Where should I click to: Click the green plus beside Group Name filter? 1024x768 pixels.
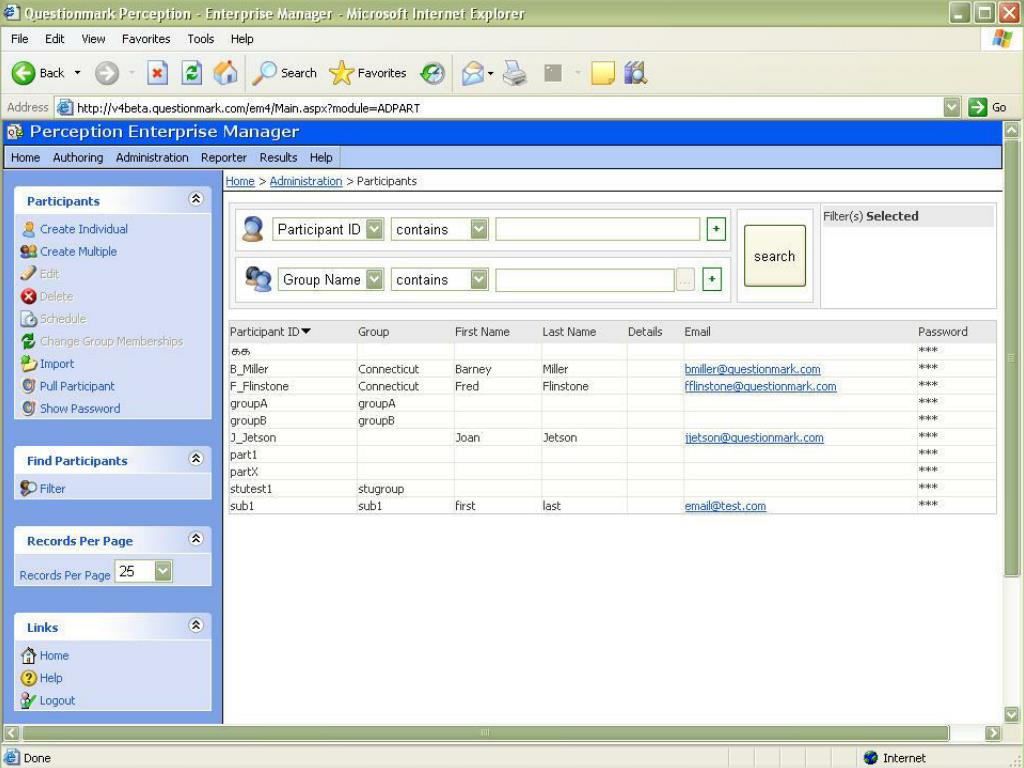point(711,280)
